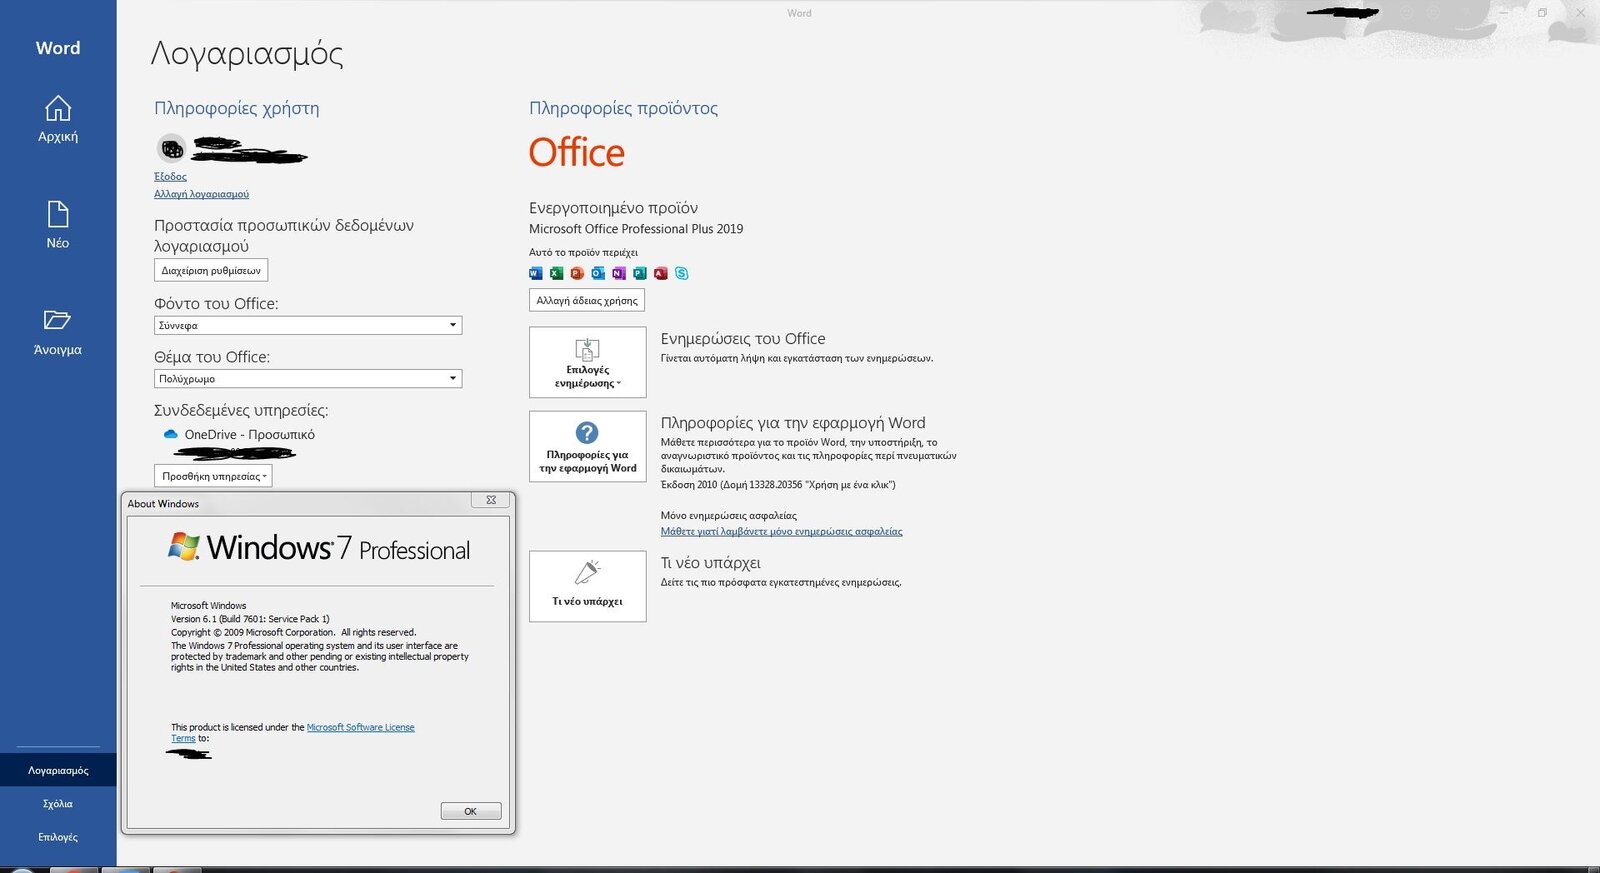Click the Πληροφορίες χρήστη heading
This screenshot has height=873, width=1600.
pos(237,108)
